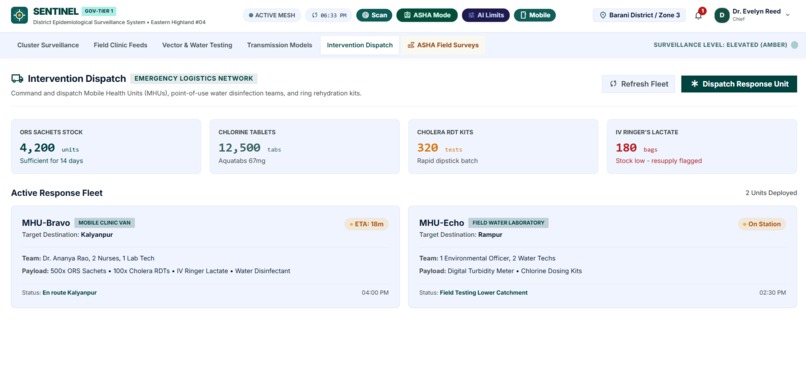The height and width of the screenshot is (366, 806).
Task: Click the ACTIVE MESH status pill
Action: tap(272, 15)
